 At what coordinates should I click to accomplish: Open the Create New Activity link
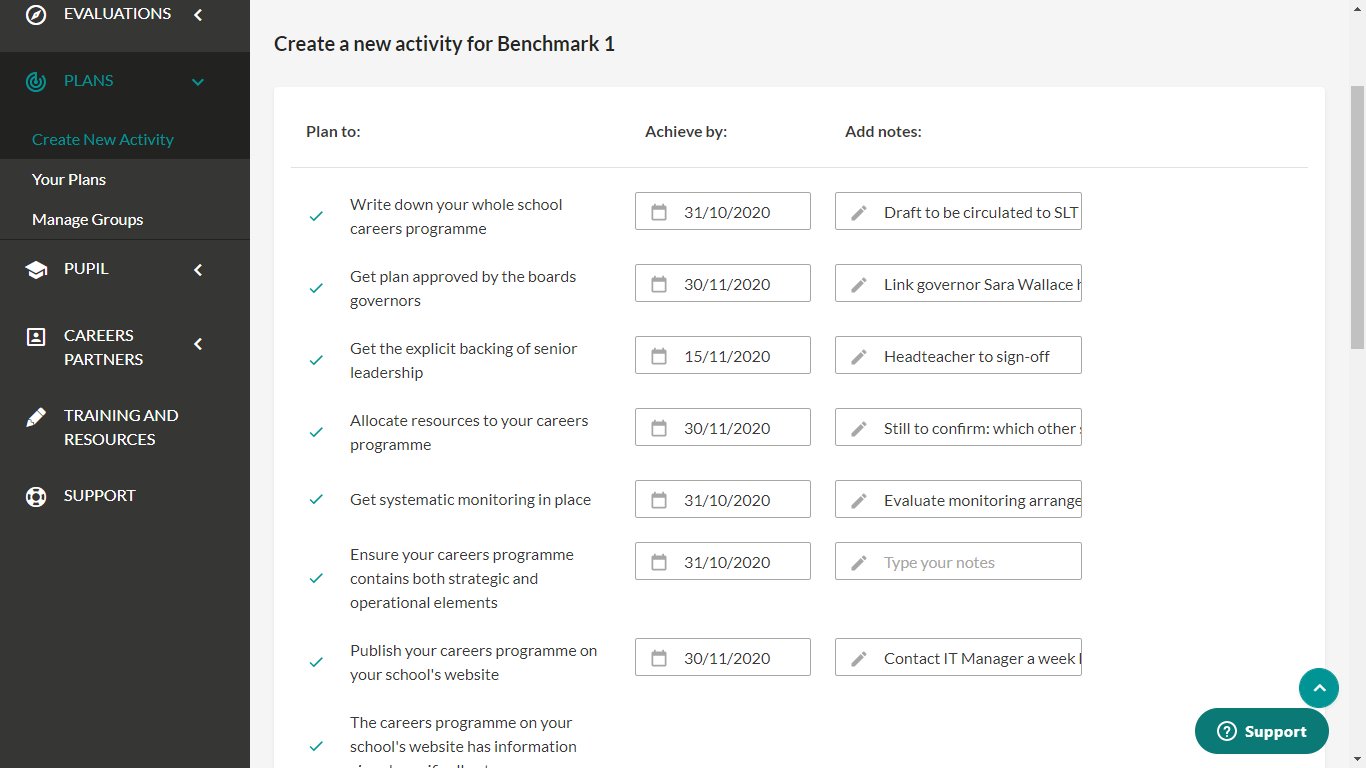(103, 140)
